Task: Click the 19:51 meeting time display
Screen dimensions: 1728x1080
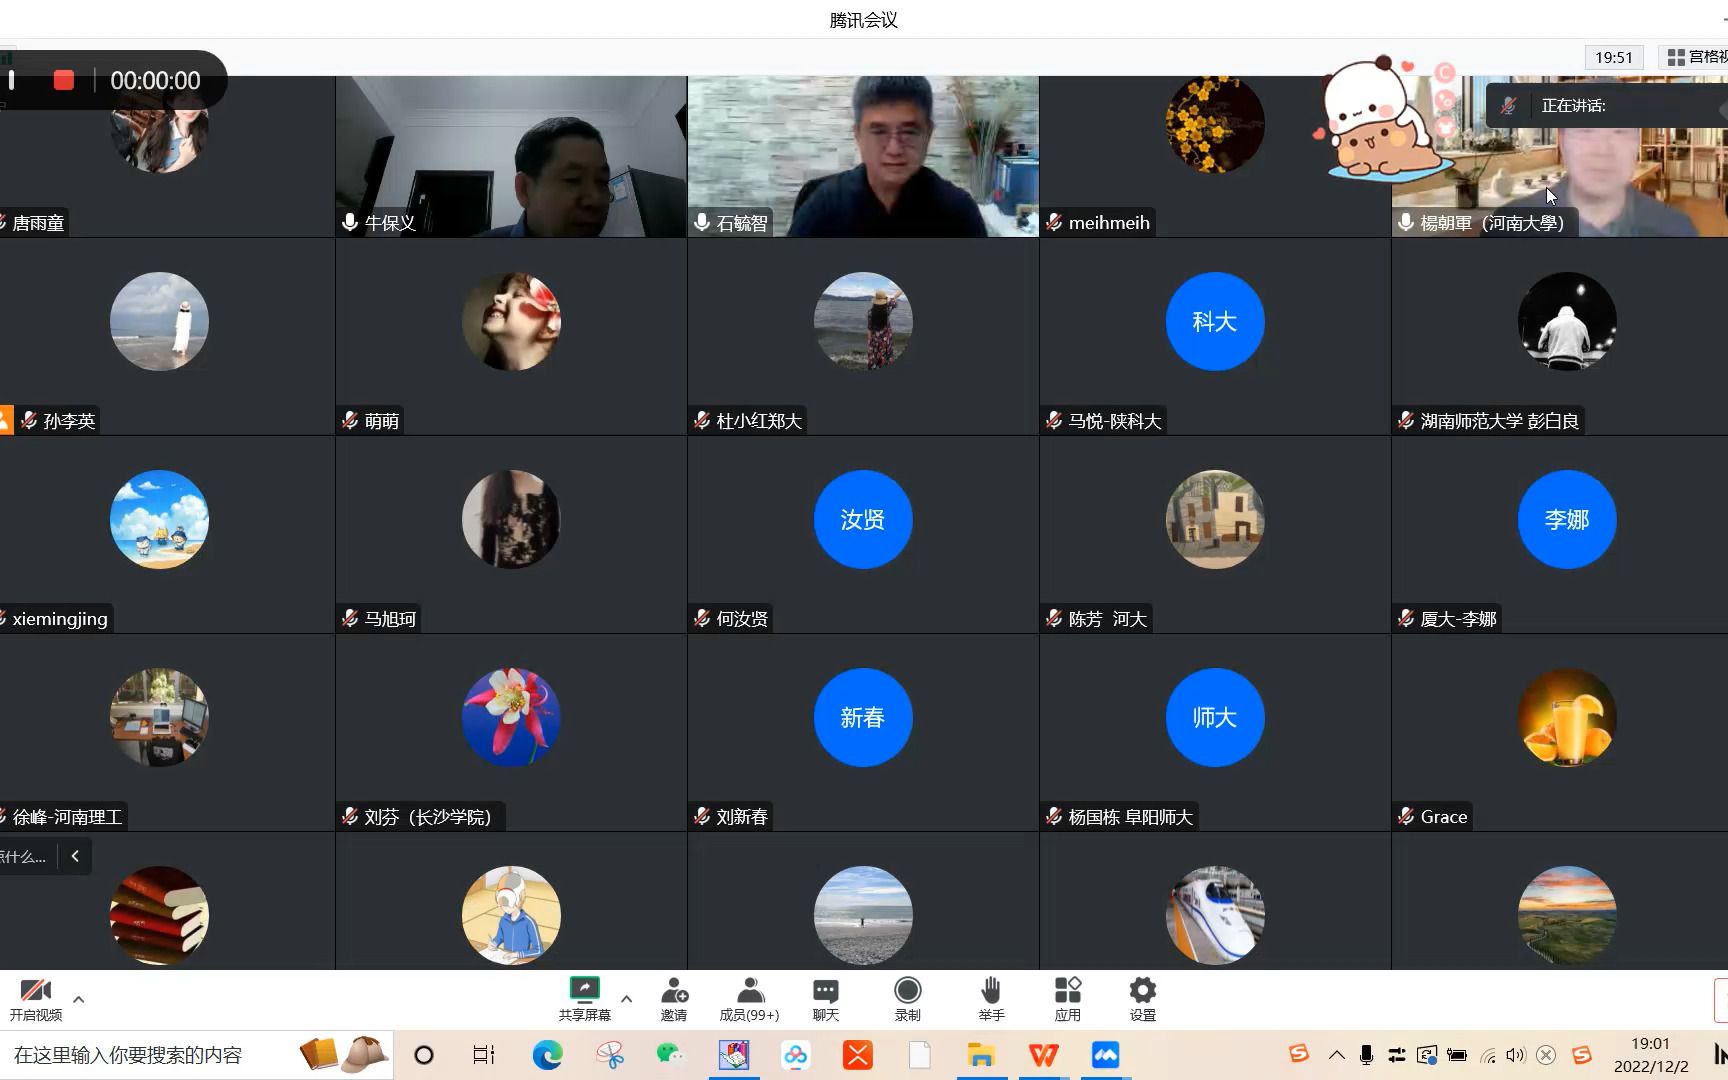Action: 1614,57
